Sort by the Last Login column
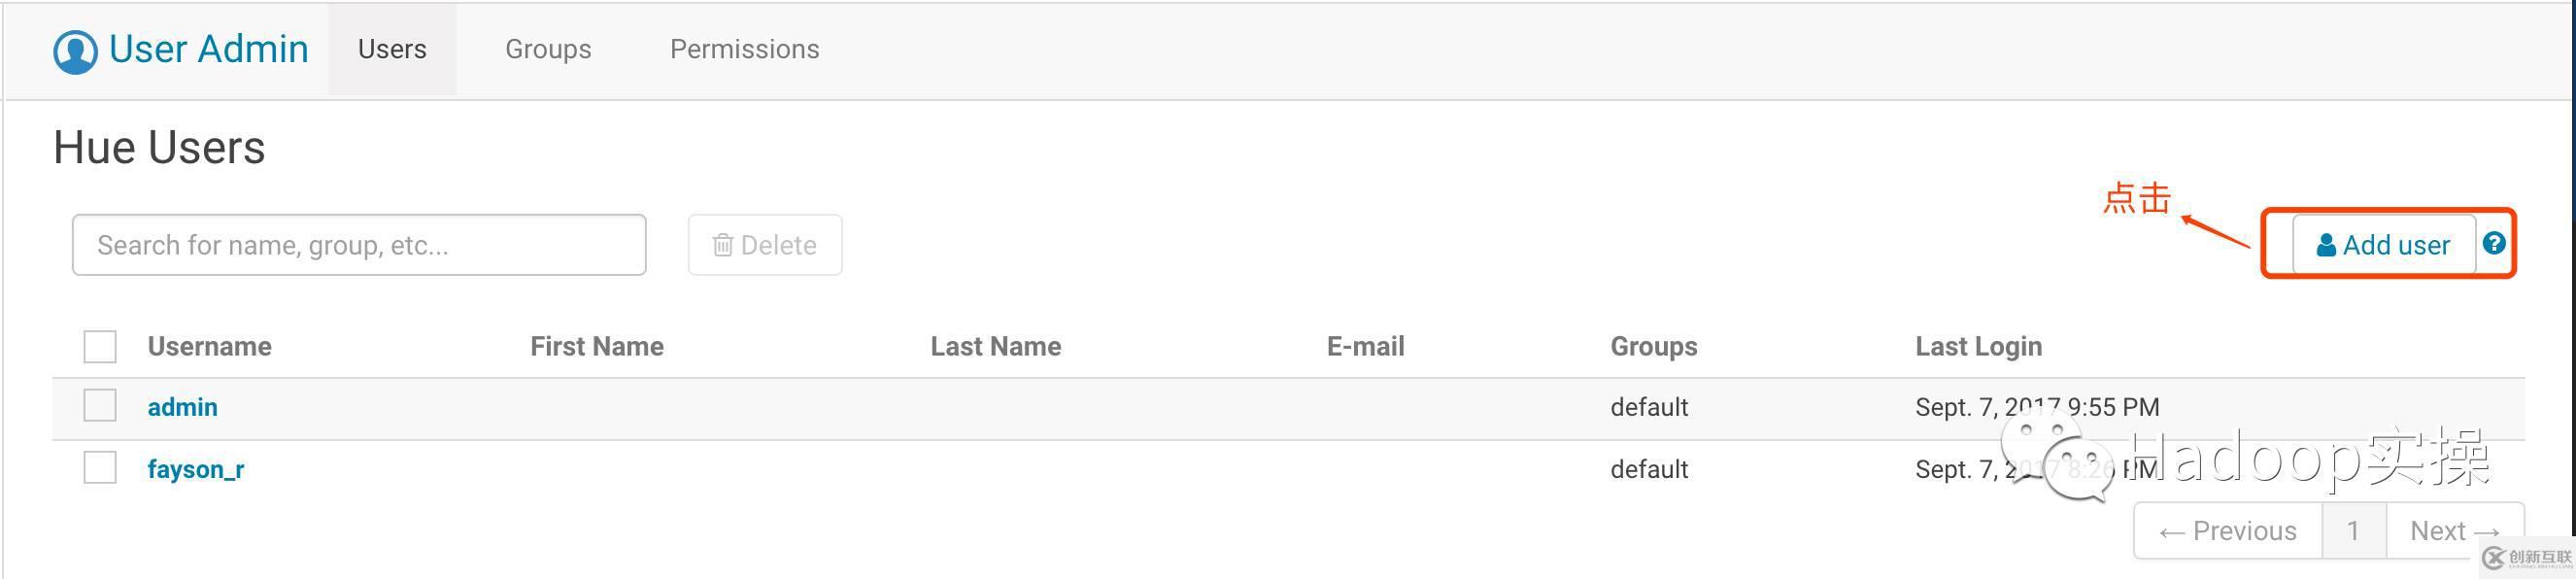 coord(1978,346)
